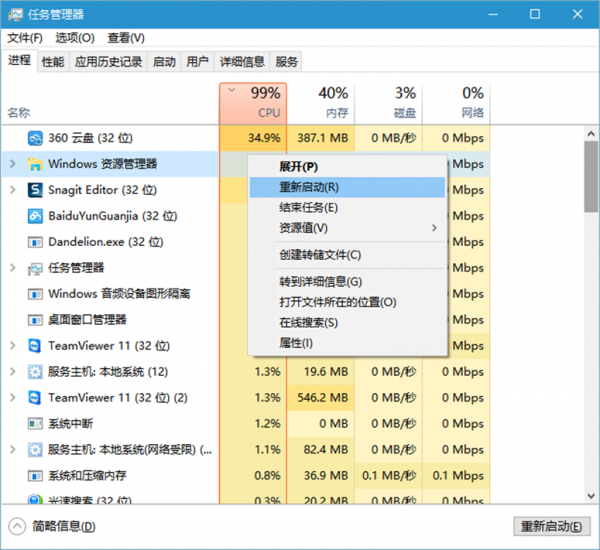The width and height of the screenshot is (600, 550).
Task: Switch to the 详细信息 tab
Action: [242, 62]
